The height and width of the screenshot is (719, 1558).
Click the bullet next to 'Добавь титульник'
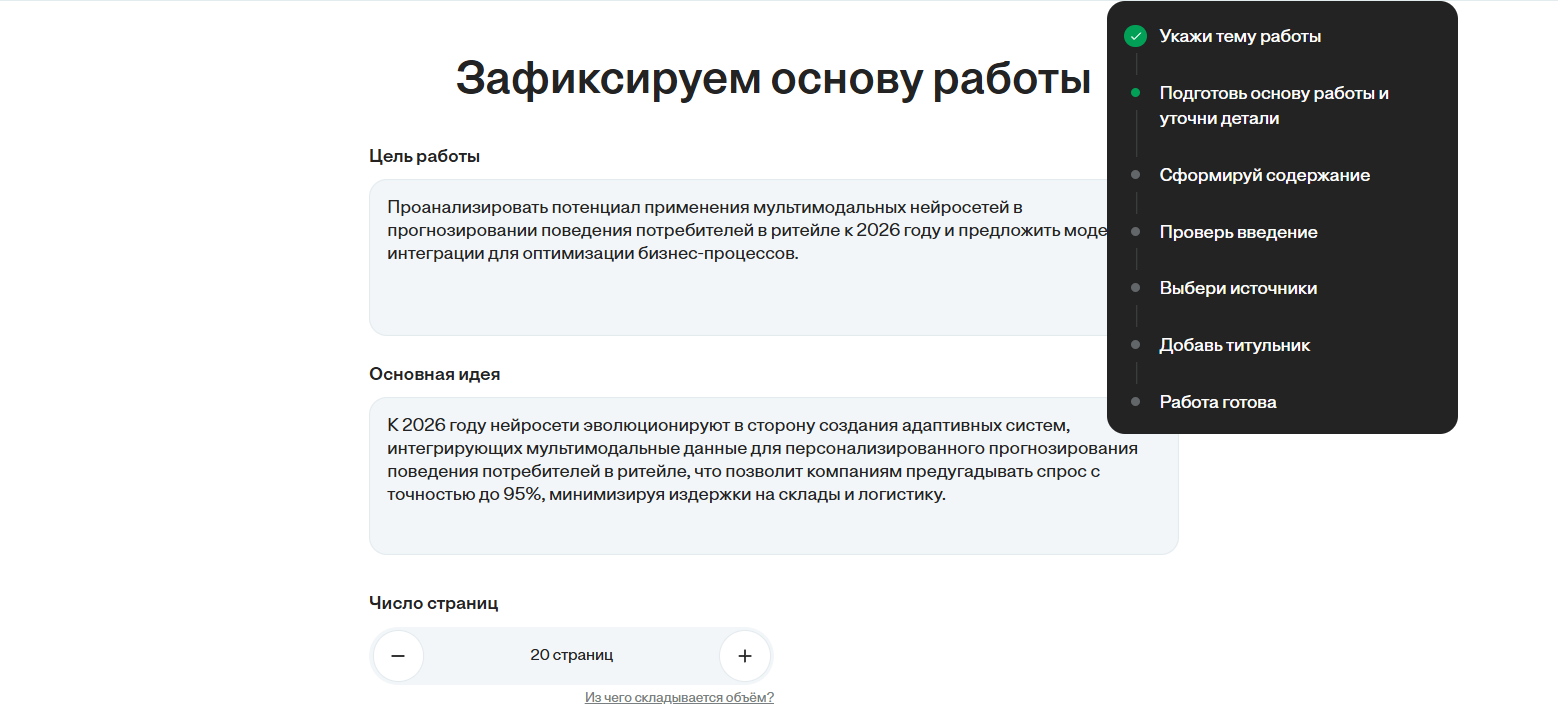click(x=1135, y=345)
